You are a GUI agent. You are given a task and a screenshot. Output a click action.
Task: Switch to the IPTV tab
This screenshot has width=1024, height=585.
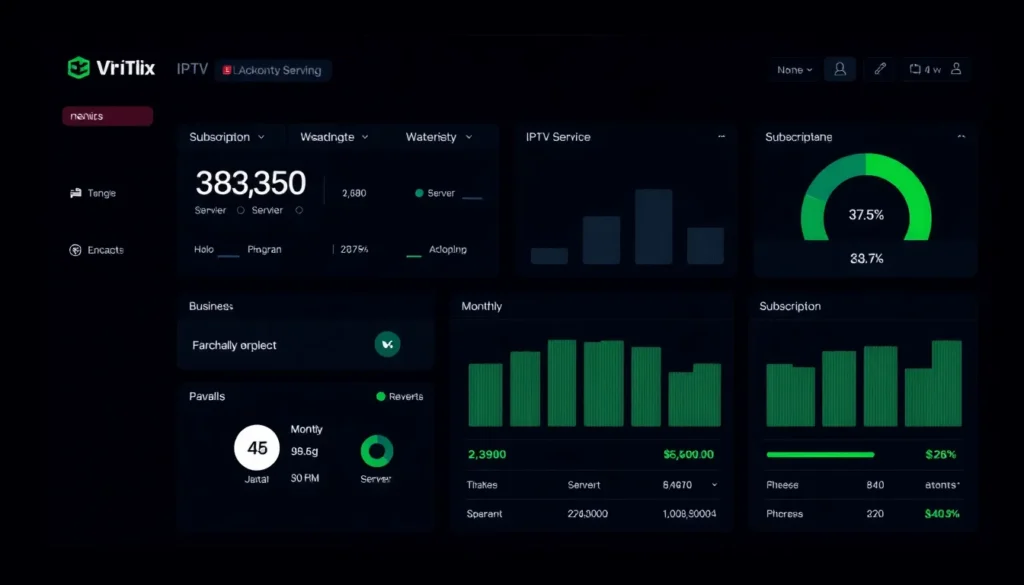pos(192,69)
